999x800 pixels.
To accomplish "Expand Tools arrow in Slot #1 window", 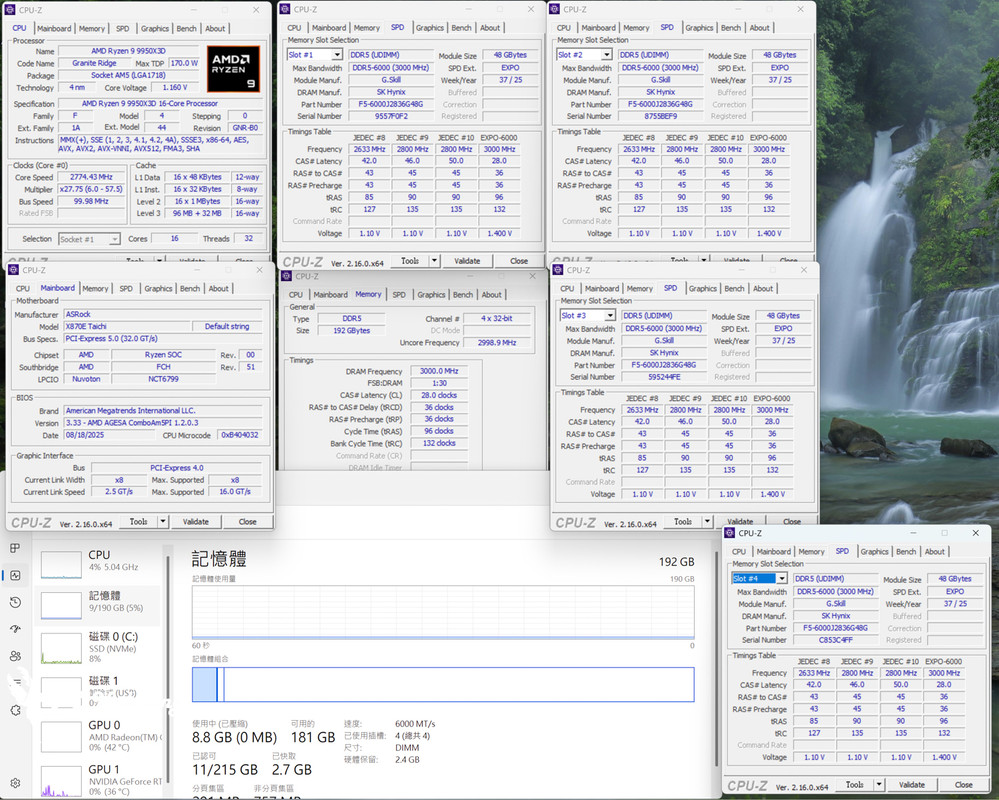I will [x=435, y=261].
